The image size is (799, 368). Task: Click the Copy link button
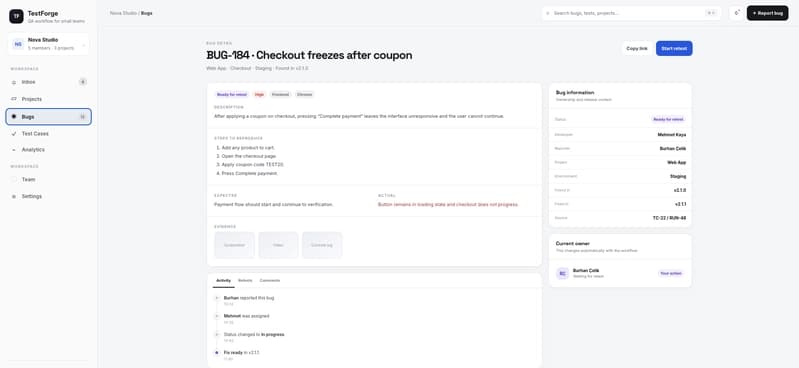637,48
